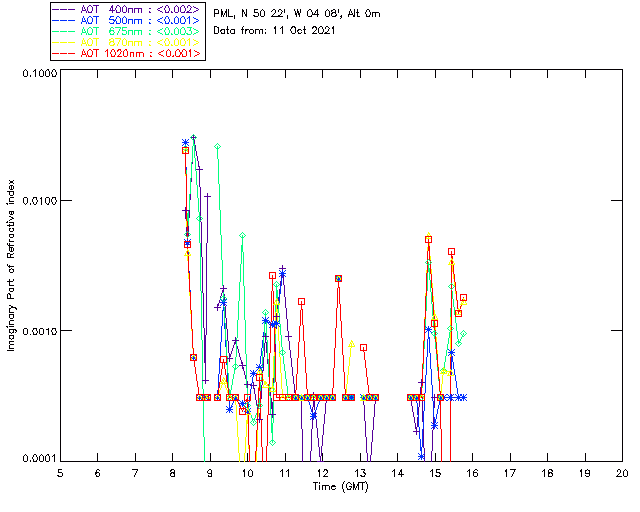This screenshot has height=512, width=640.
Task: Click the legend entry AOT 400nm : <0.002>
Action: pos(127,9)
